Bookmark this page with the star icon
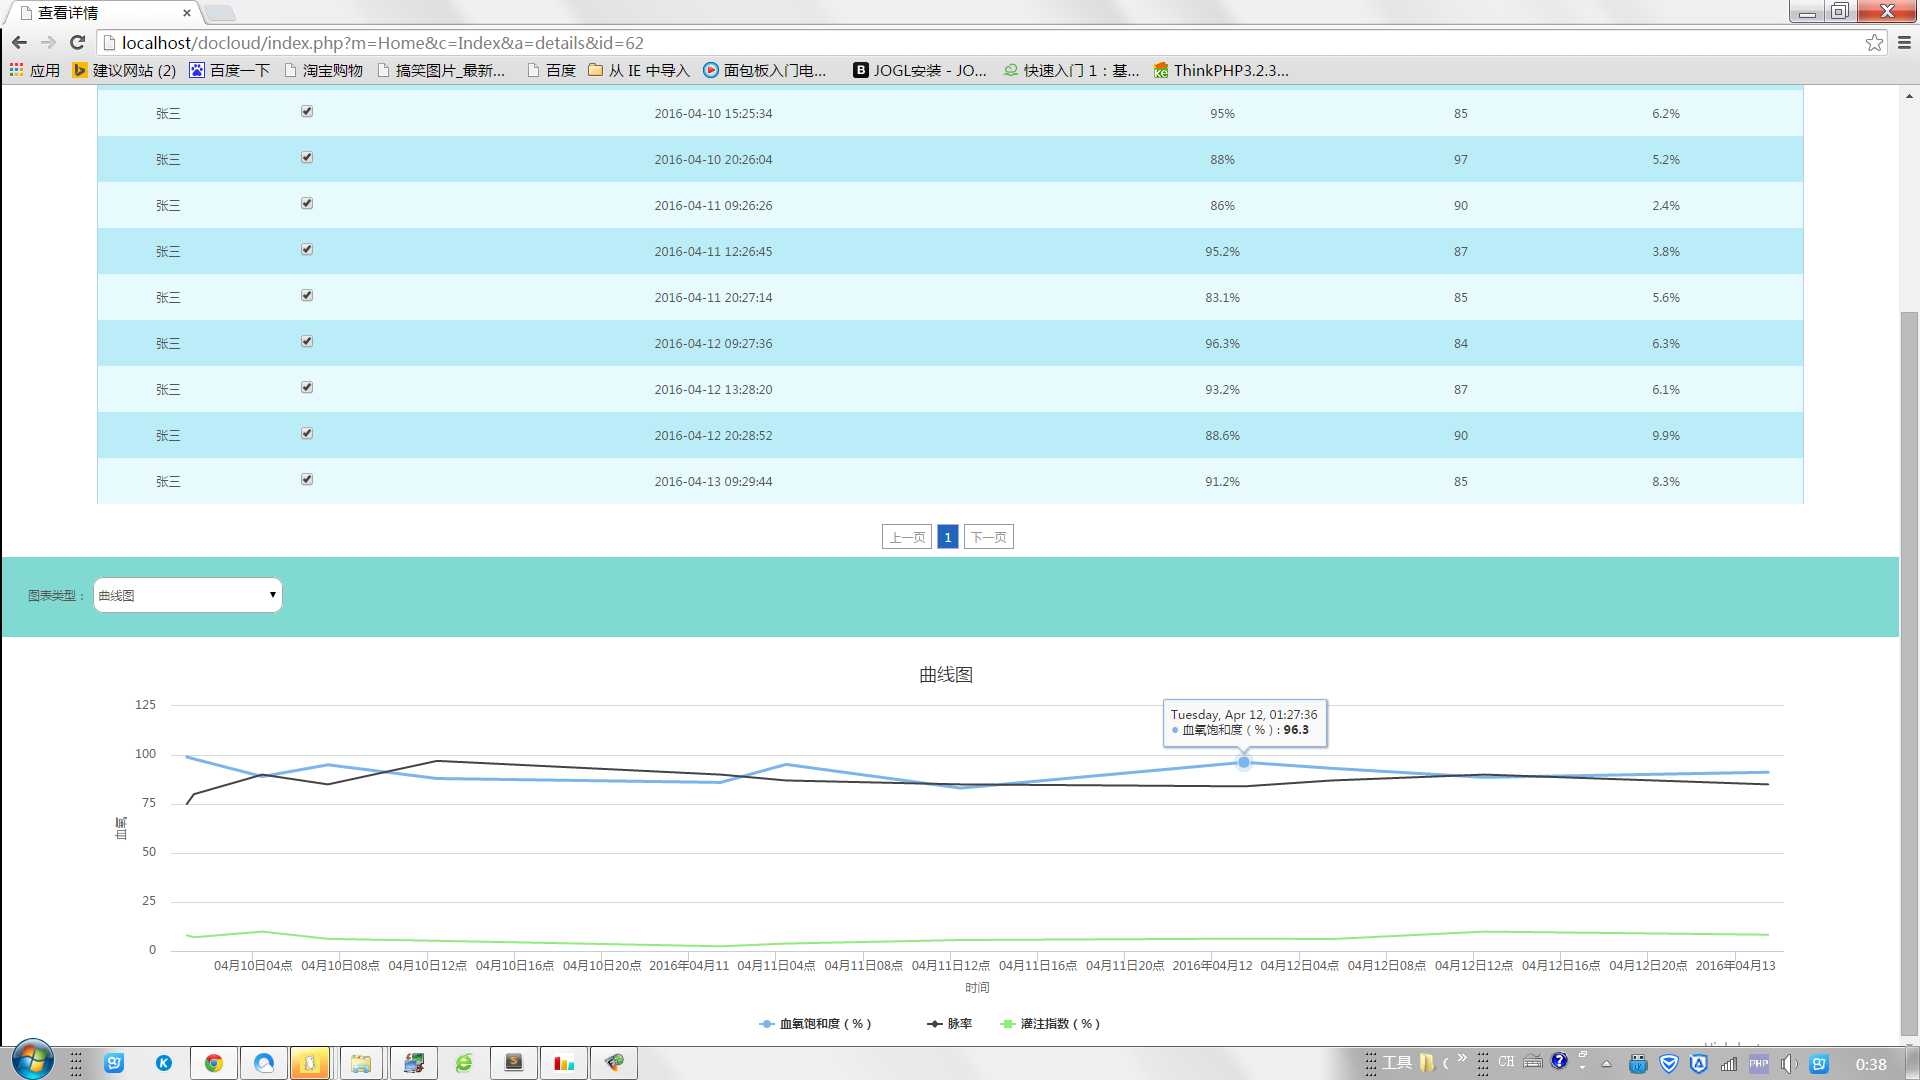 click(1874, 43)
